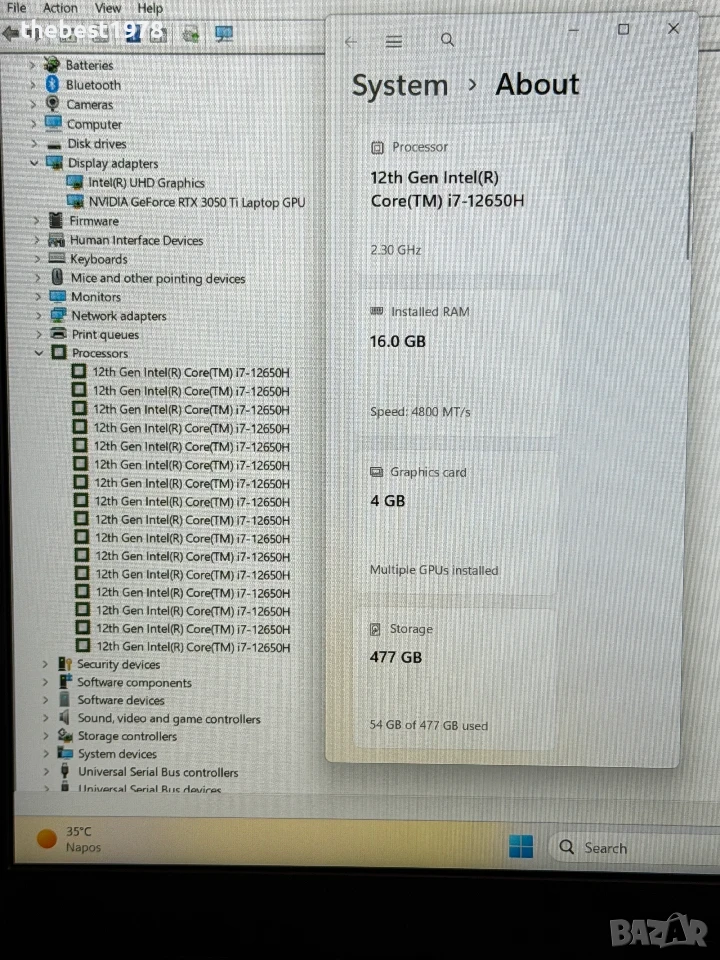Click the System devices icon

click(x=65, y=752)
